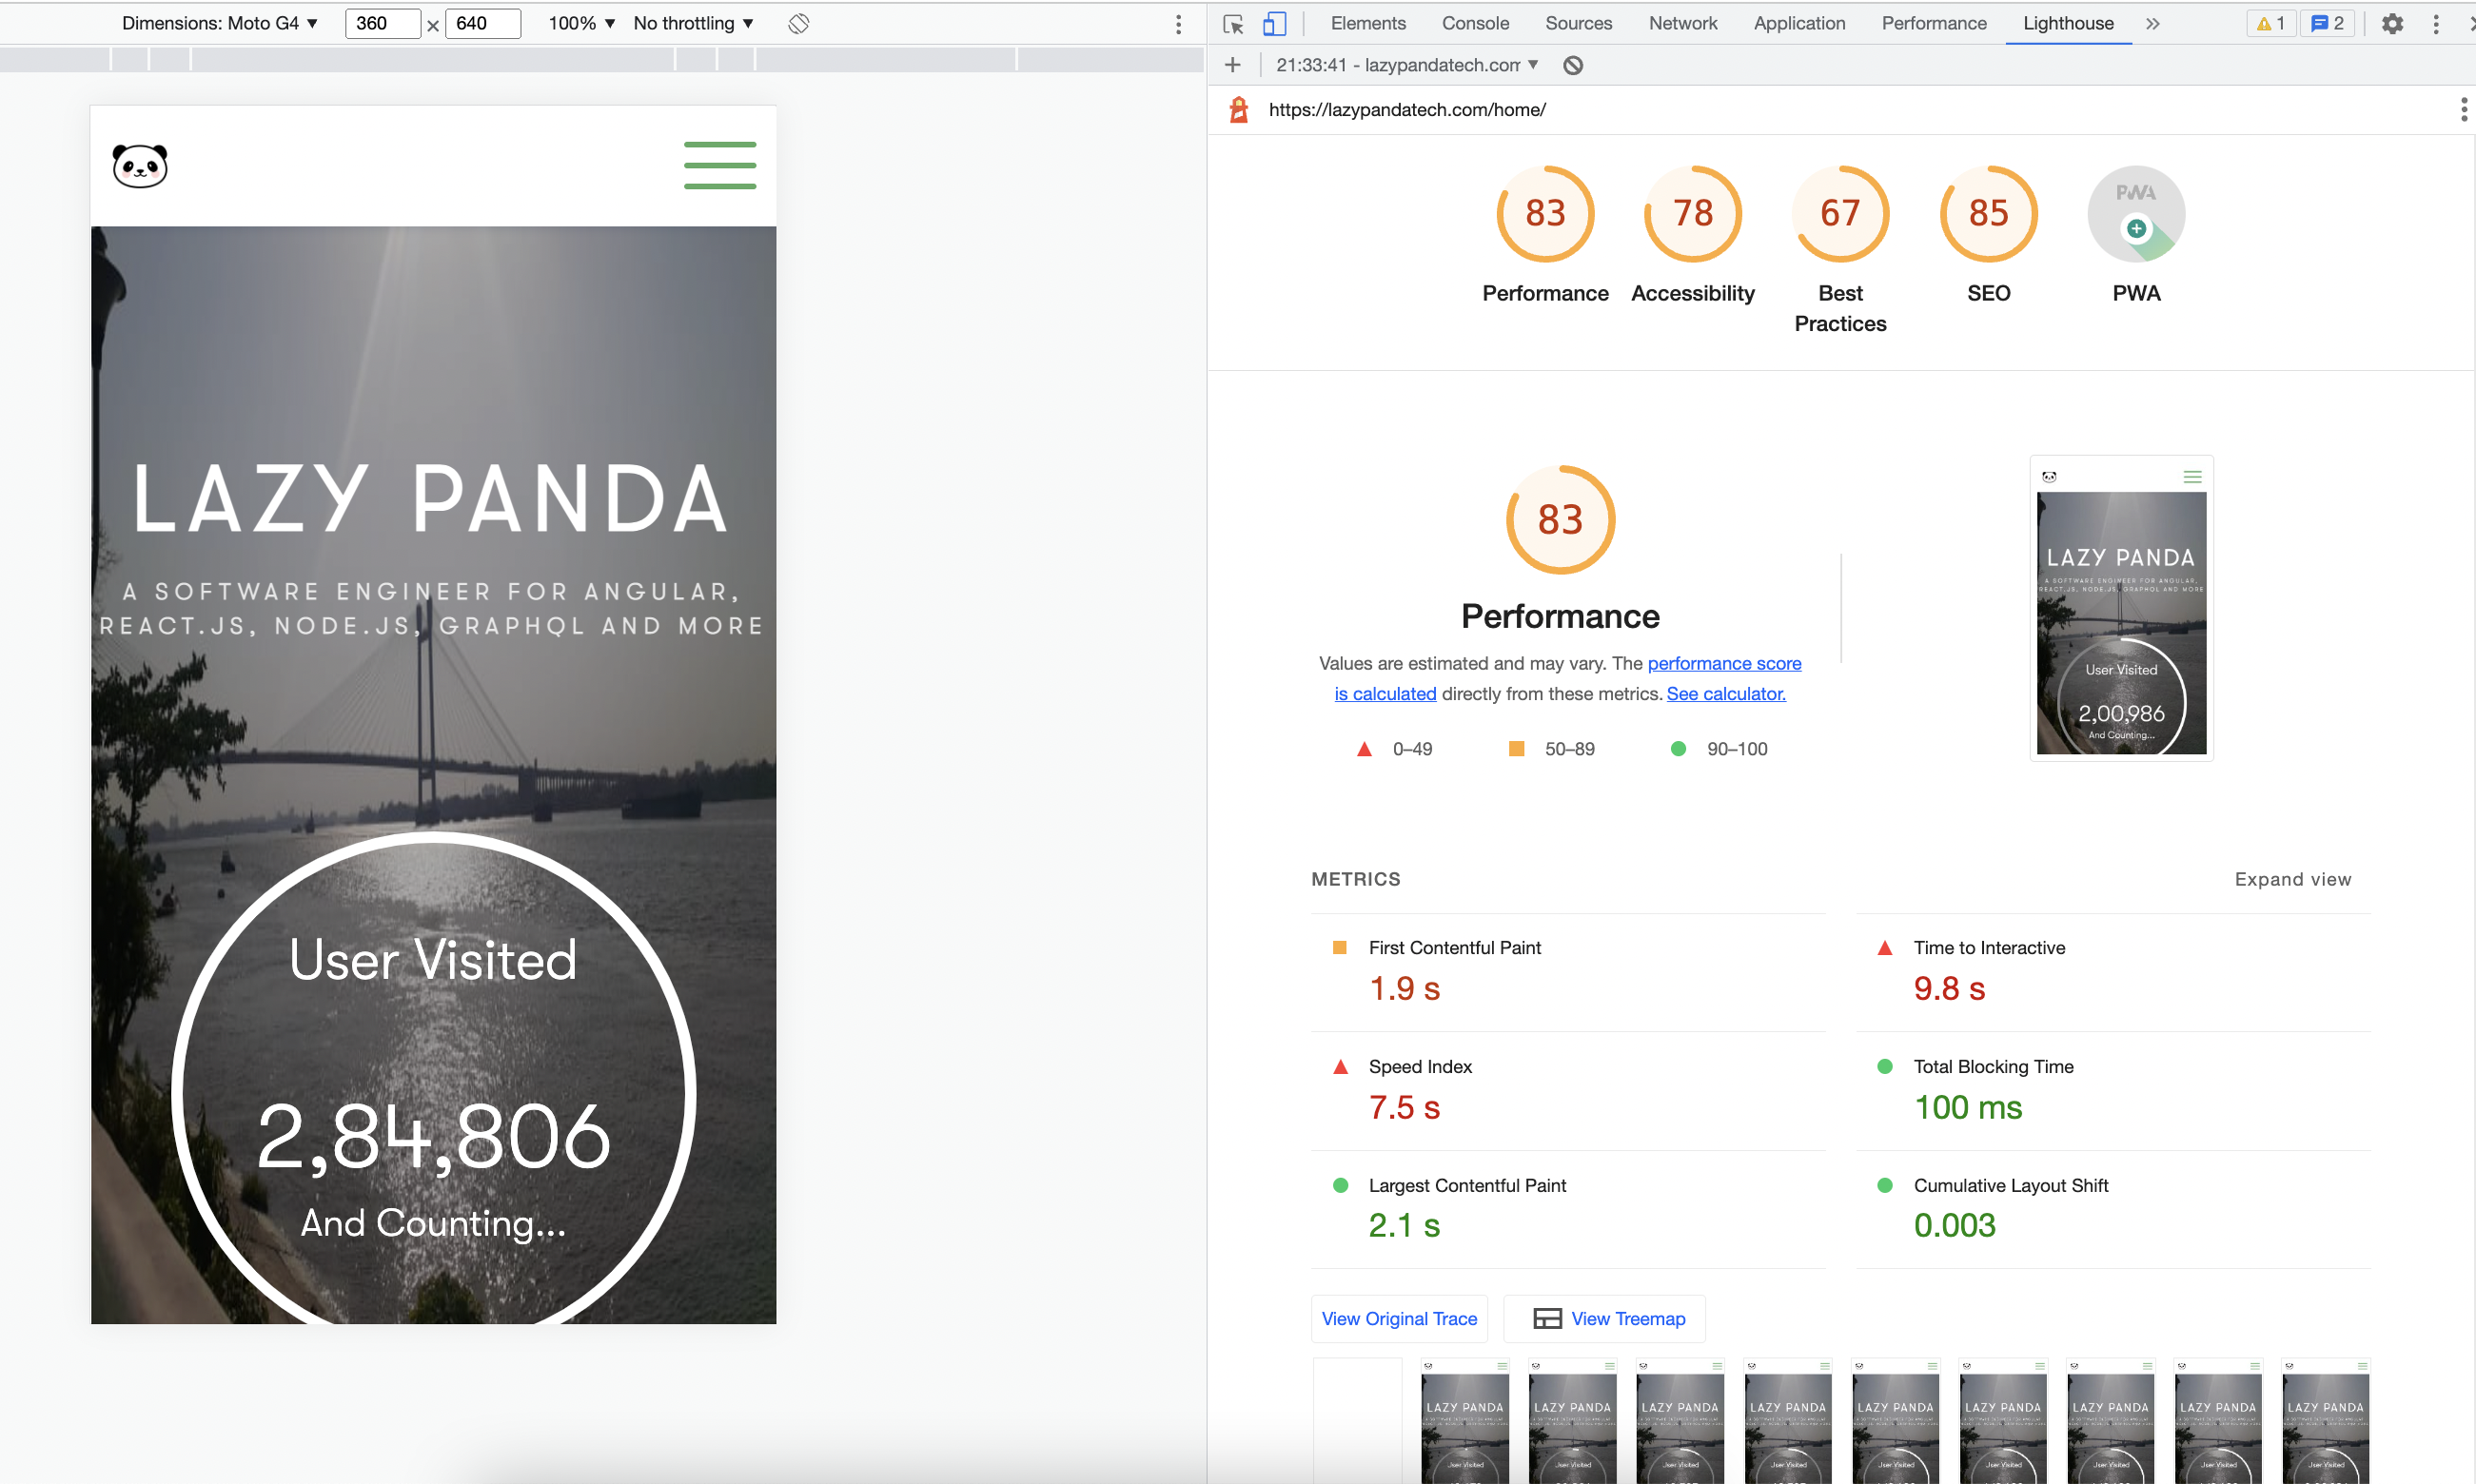Click the Speed Index metric
2476x1484 pixels.
pyautogui.click(x=1568, y=1092)
